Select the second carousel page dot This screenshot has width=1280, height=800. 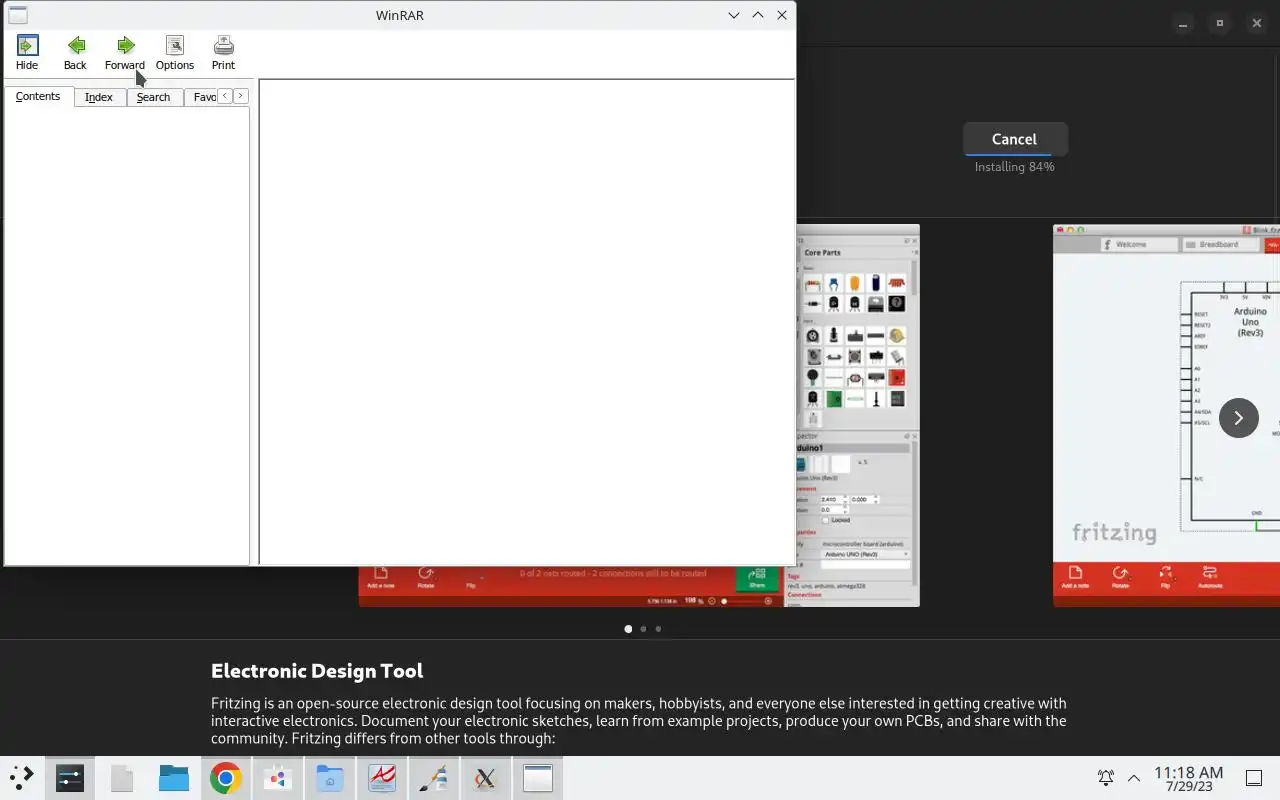643,629
